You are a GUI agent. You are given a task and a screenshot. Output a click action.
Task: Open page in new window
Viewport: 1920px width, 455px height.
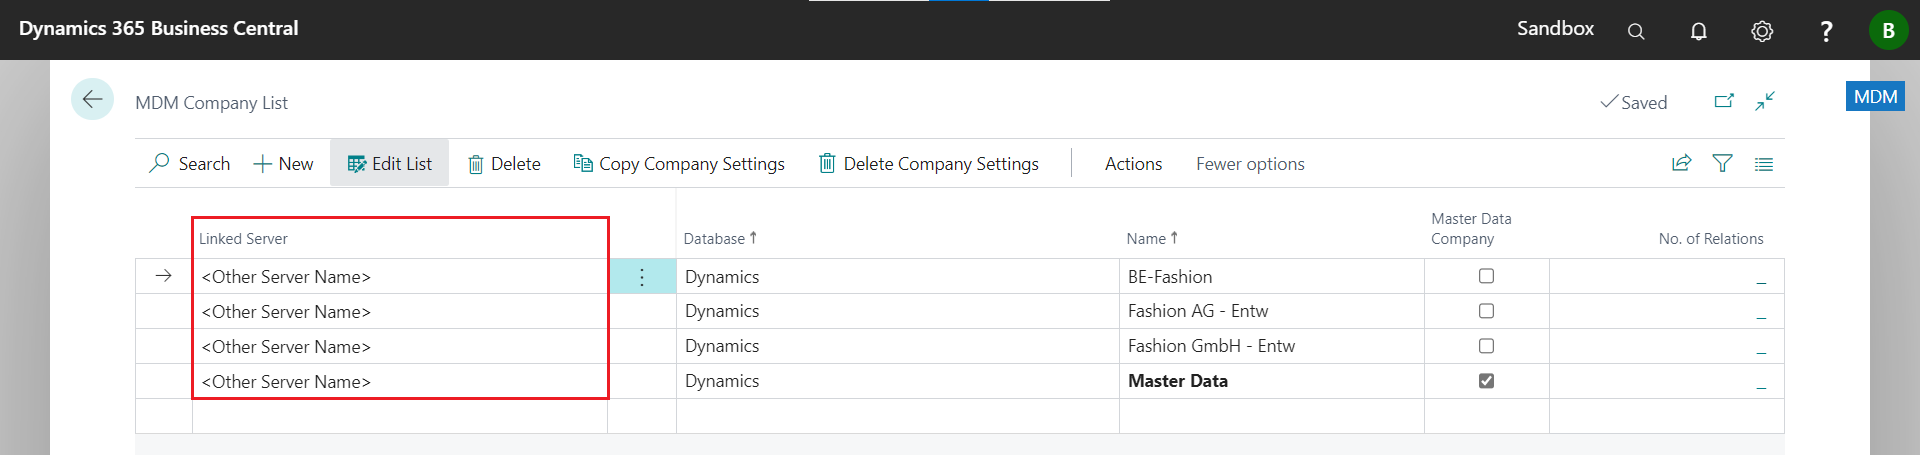[1724, 101]
